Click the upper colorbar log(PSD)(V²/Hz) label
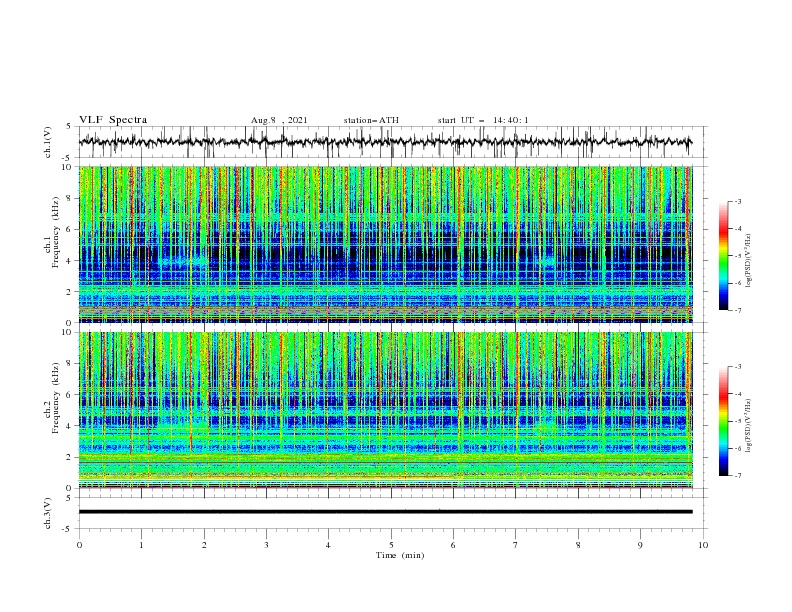 pyautogui.click(x=748, y=261)
